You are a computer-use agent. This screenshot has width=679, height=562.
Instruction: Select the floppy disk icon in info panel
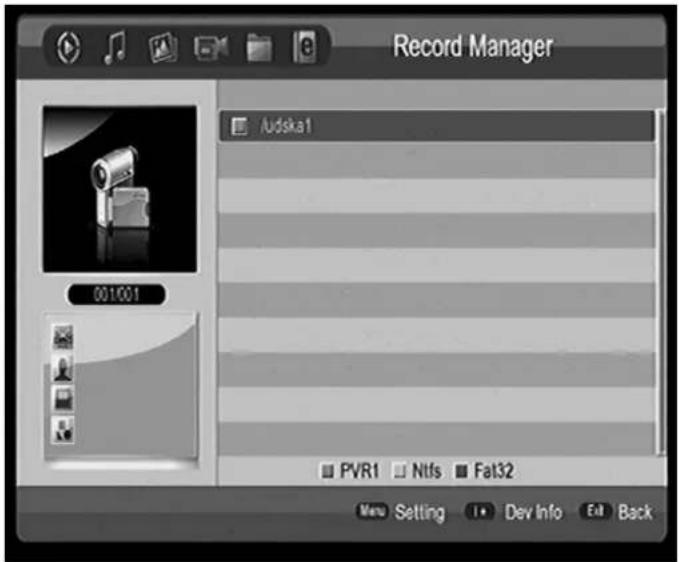tap(63, 399)
